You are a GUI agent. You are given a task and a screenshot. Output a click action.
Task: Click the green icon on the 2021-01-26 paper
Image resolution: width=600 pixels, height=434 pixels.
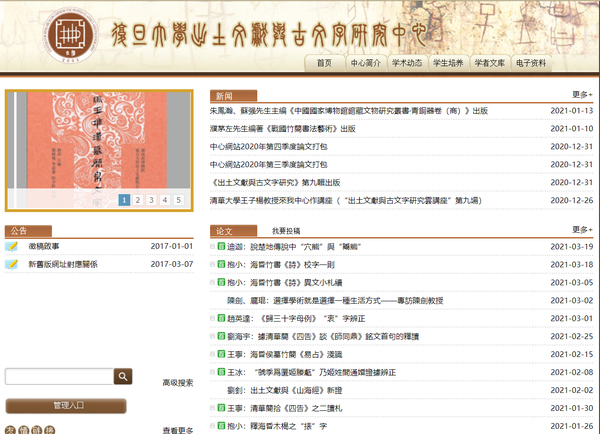coord(221,426)
